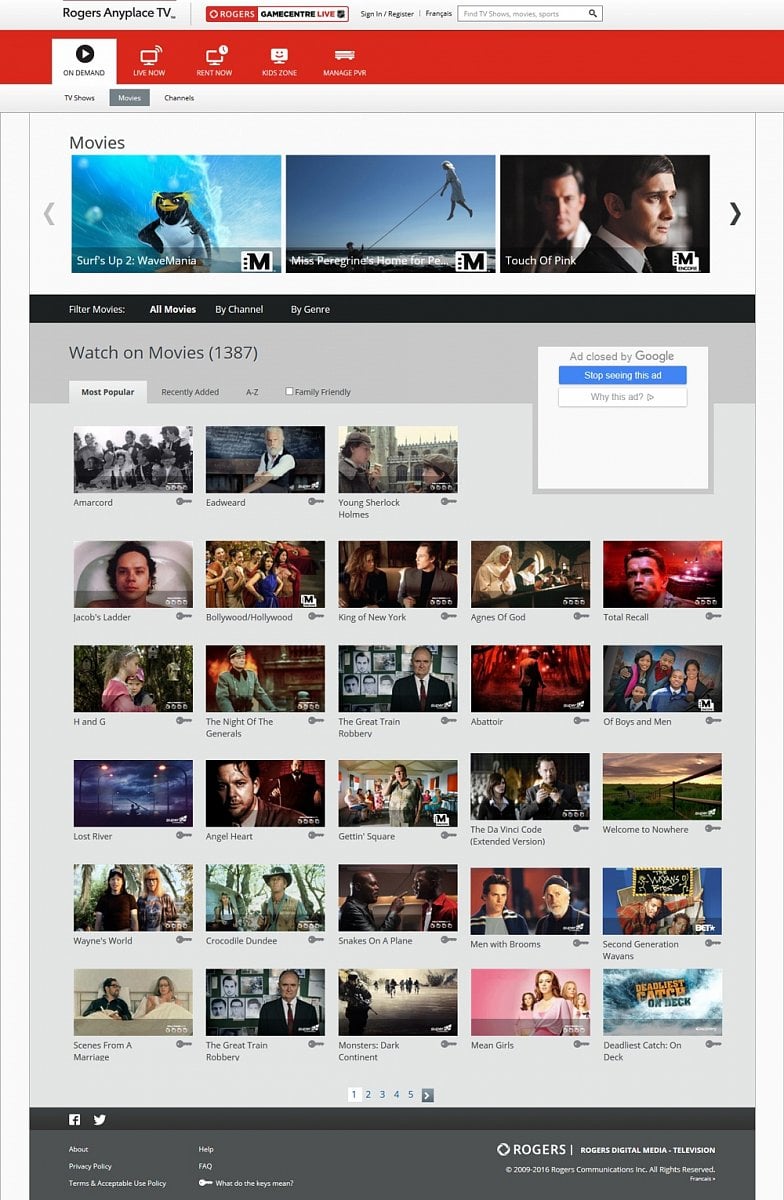Click the Rogers logo in the footer
This screenshot has height=1200, width=784.
[532, 1150]
